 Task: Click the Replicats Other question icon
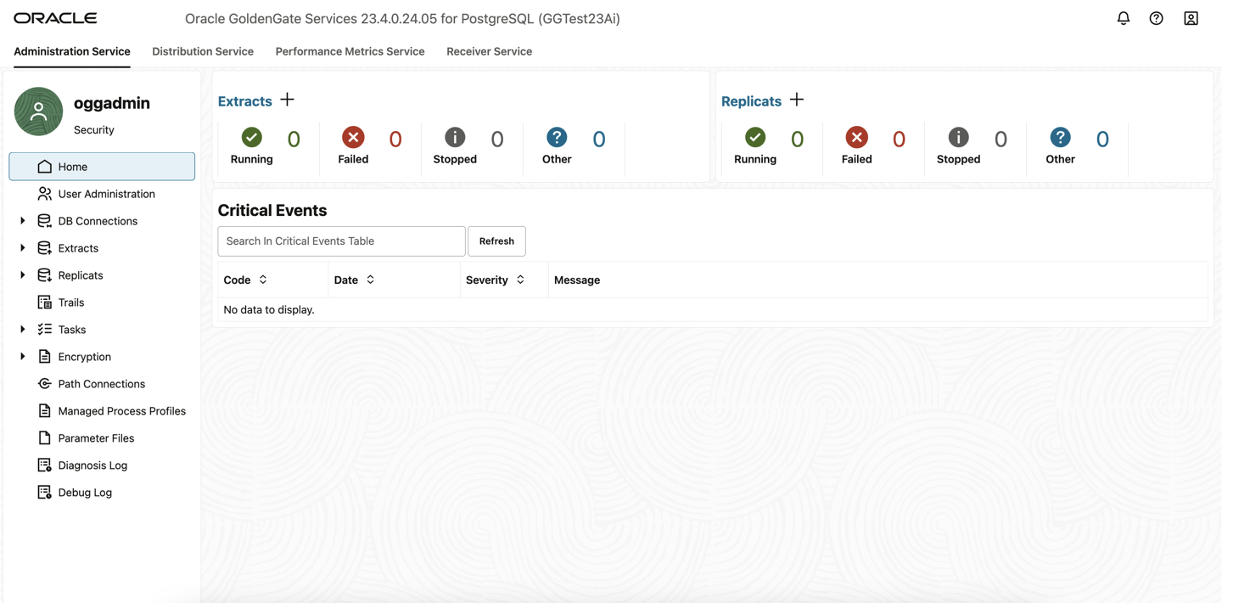(x=1060, y=137)
